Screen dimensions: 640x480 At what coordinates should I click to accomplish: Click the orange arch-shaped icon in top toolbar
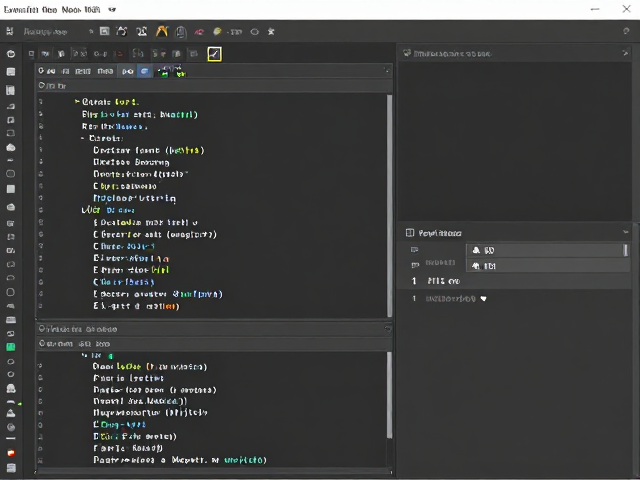coord(162,31)
